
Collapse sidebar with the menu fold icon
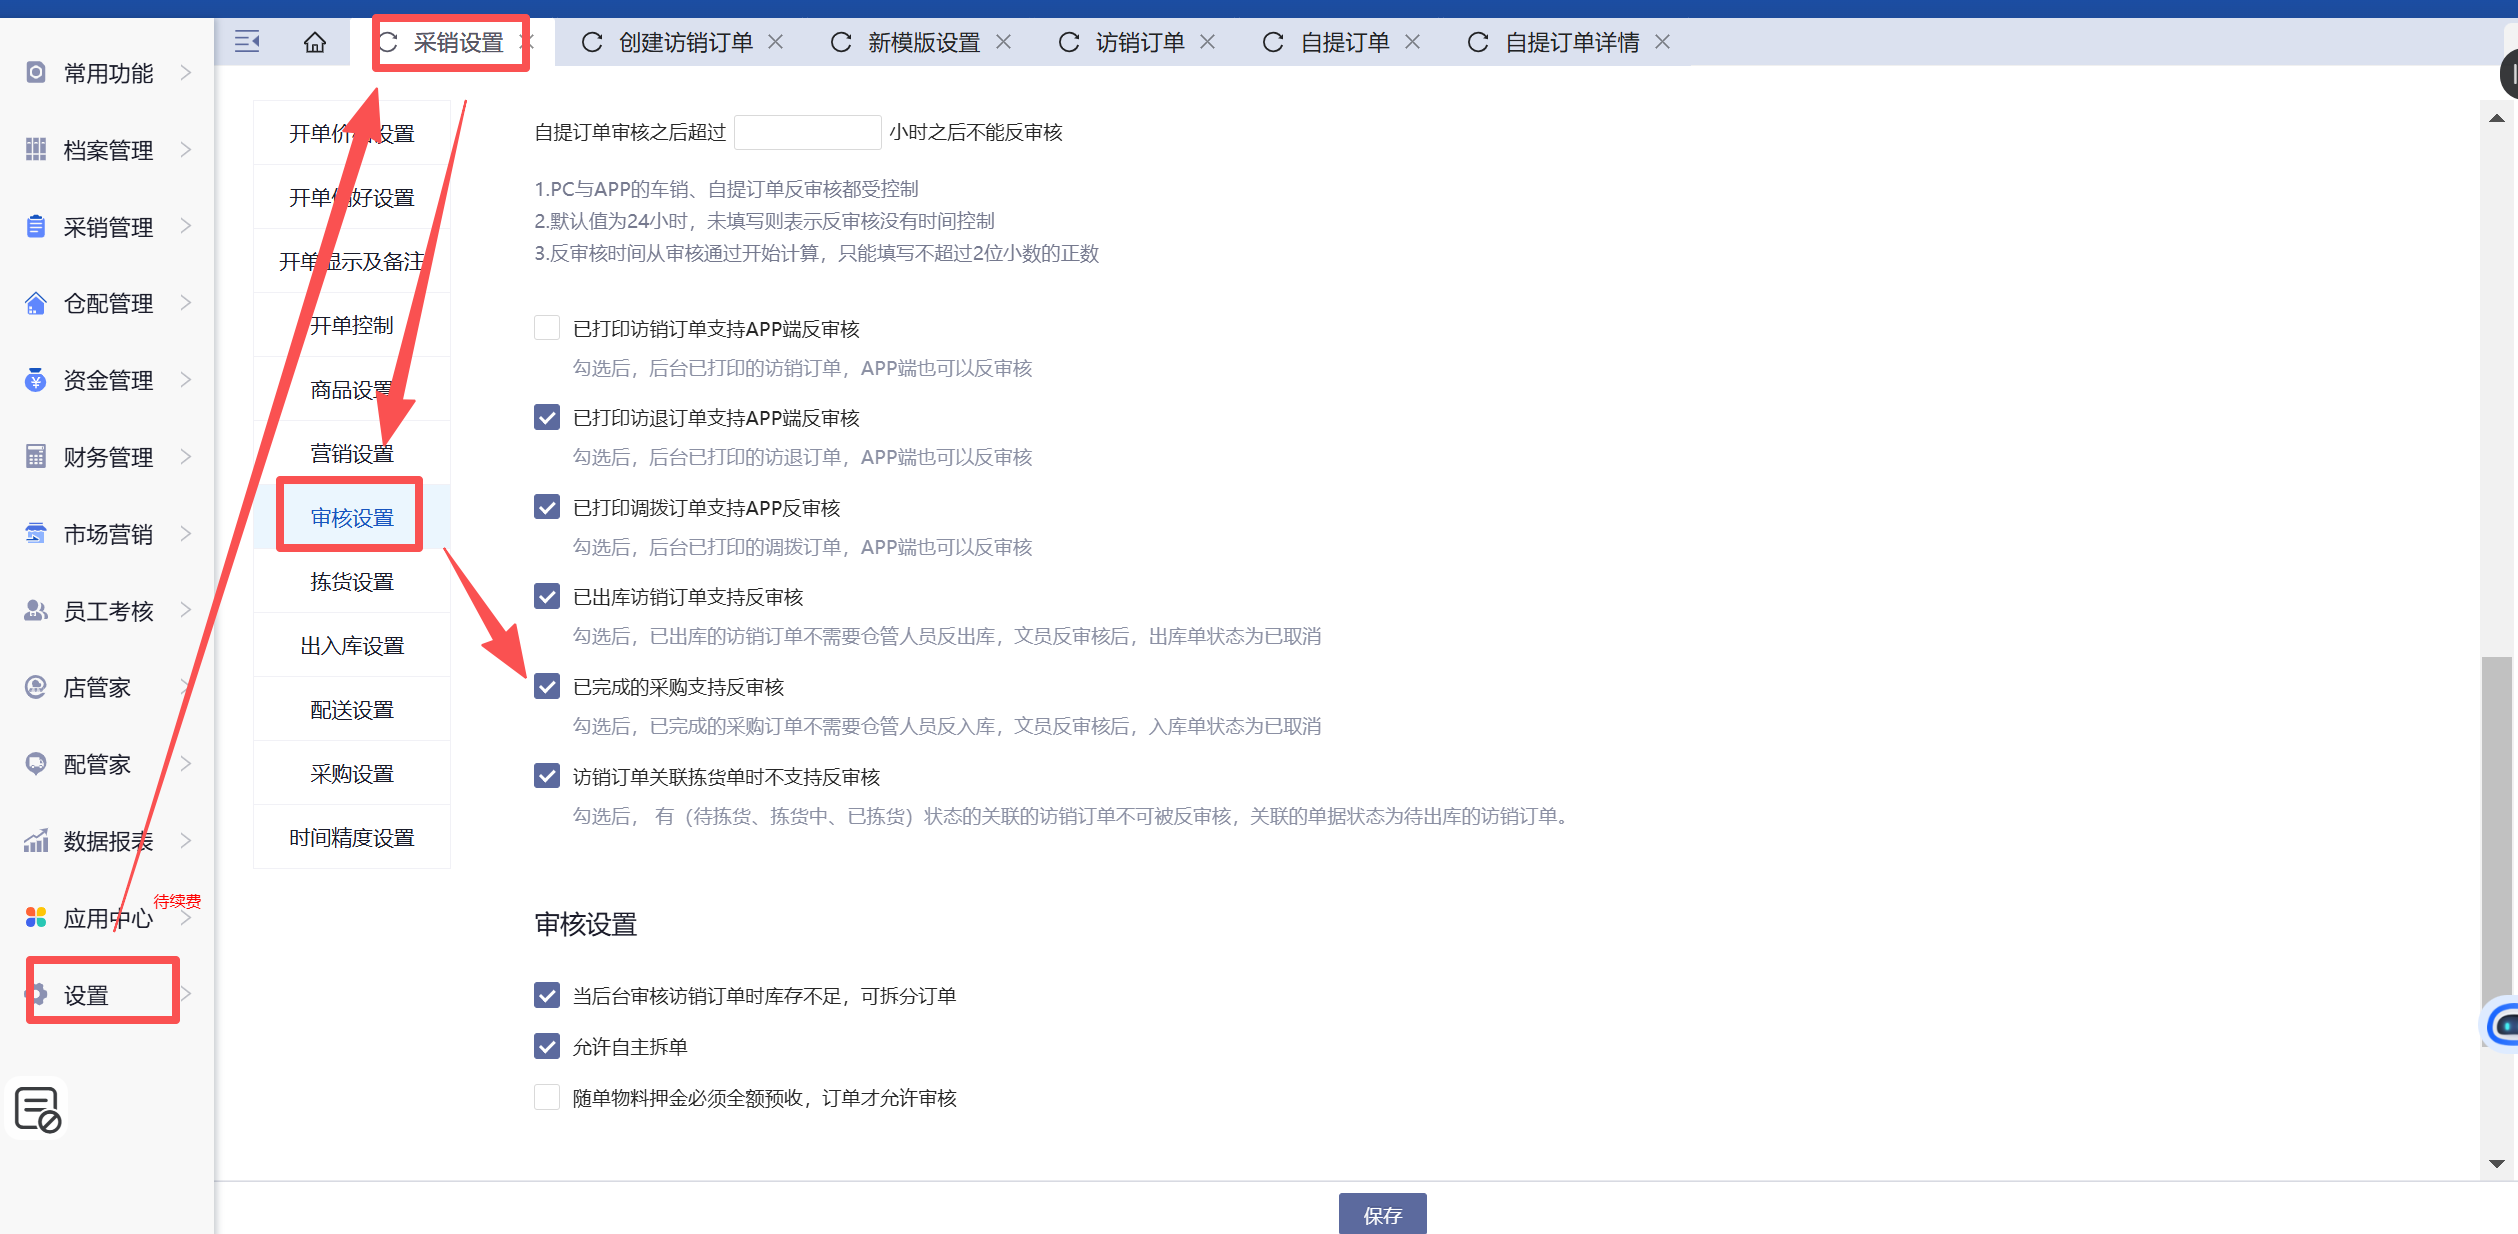pos(247,42)
